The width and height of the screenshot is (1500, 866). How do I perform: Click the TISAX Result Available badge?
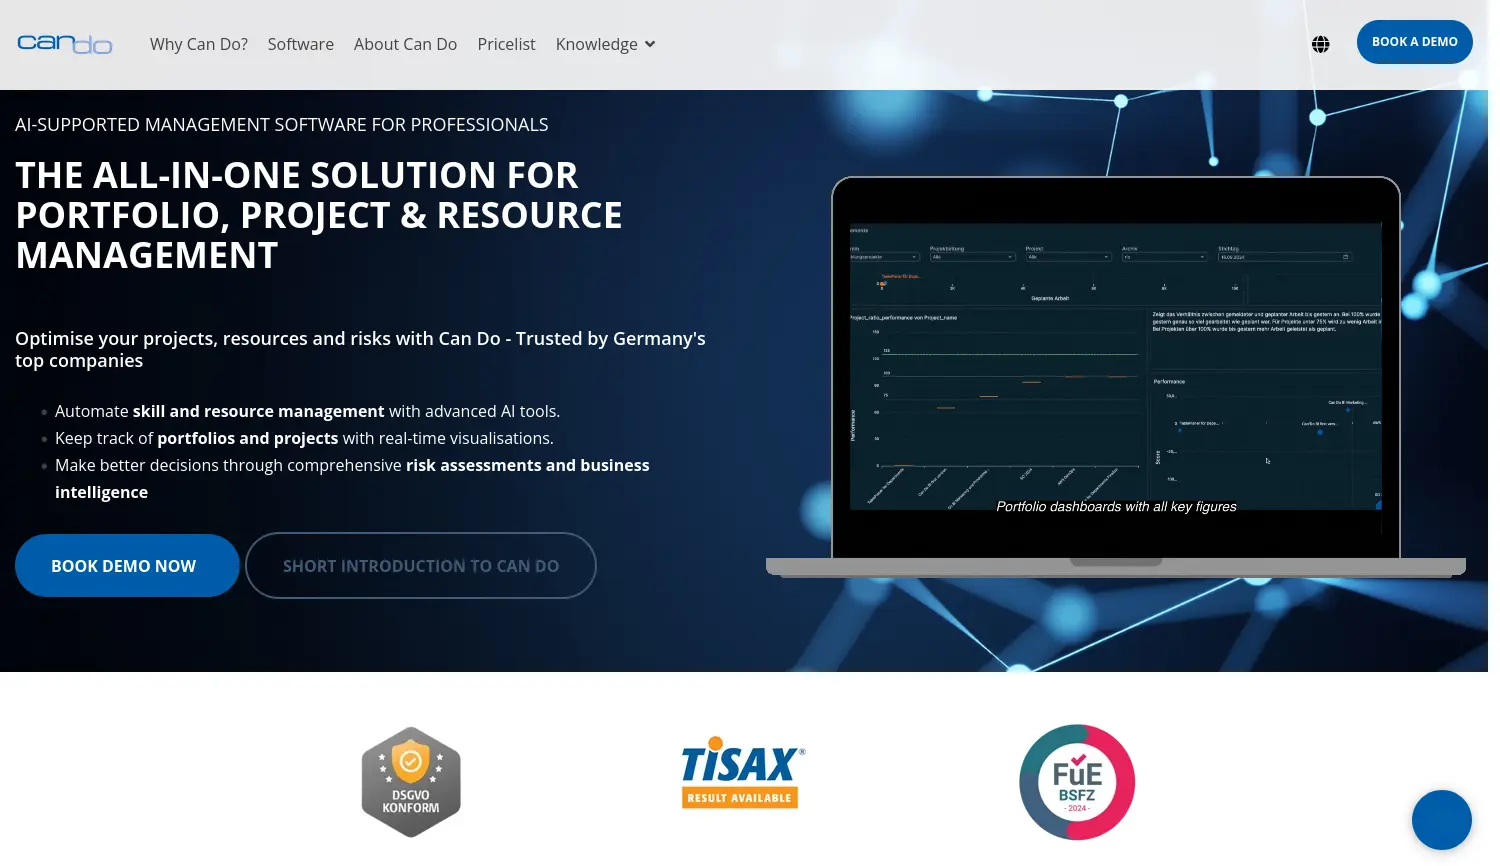(x=740, y=770)
